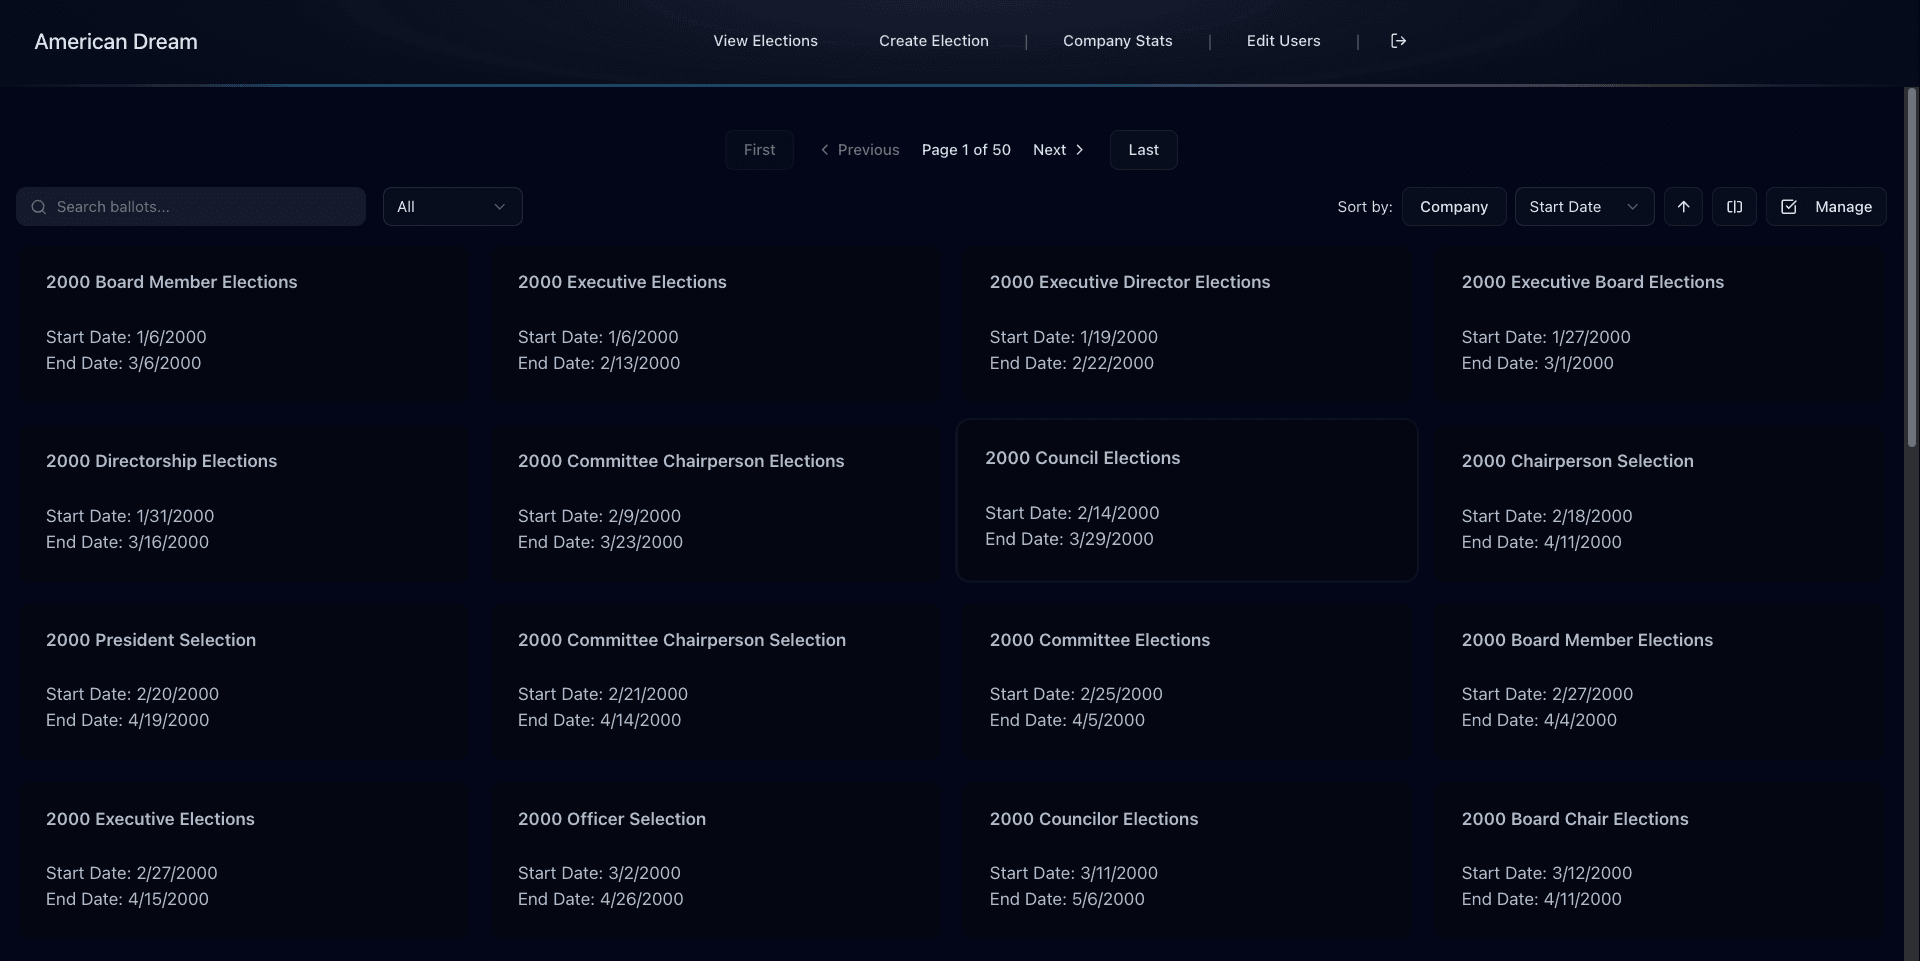The height and width of the screenshot is (961, 1920).
Task: Jump to the Last page
Action: (x=1143, y=150)
